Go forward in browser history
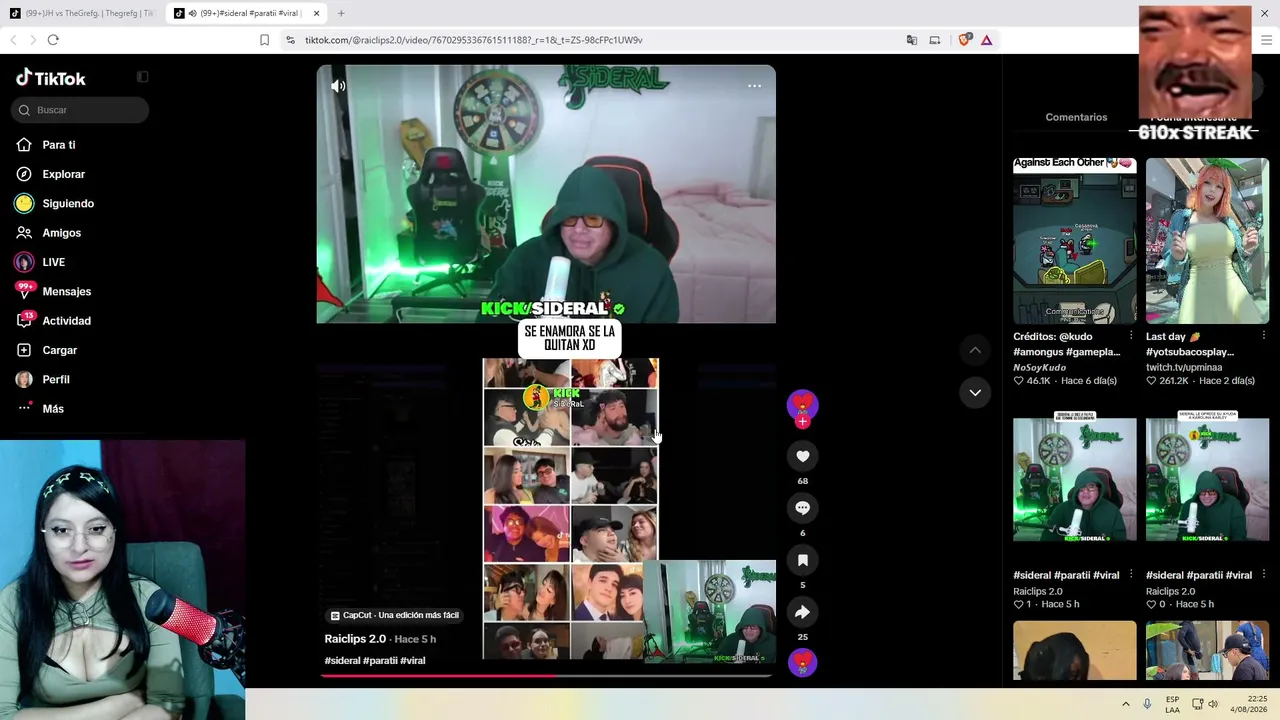The image size is (1280, 720). click(x=32, y=40)
